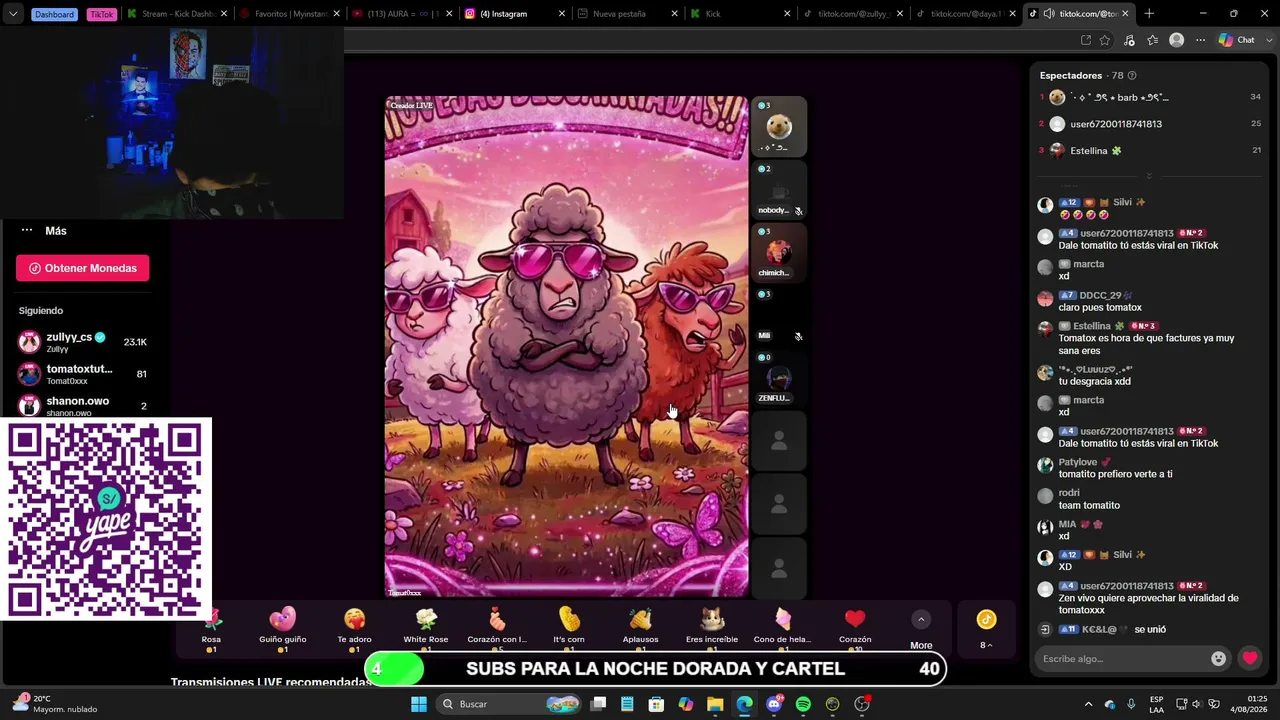Switch to the tiktok.com/@zullyy tab

click(852, 14)
